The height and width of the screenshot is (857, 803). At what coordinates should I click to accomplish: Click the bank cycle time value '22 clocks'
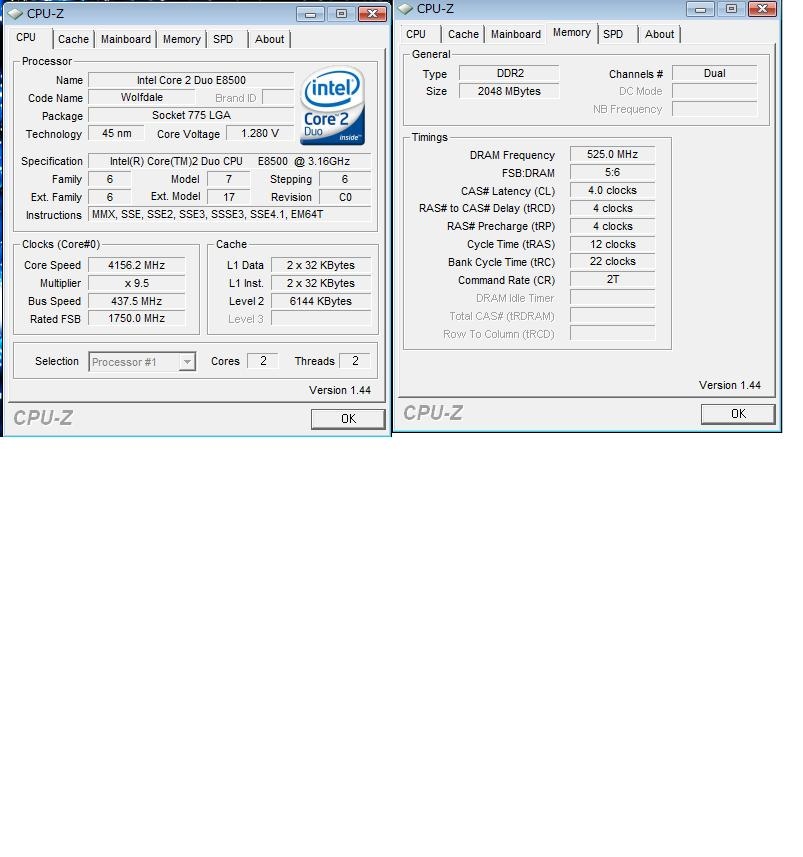coord(612,261)
